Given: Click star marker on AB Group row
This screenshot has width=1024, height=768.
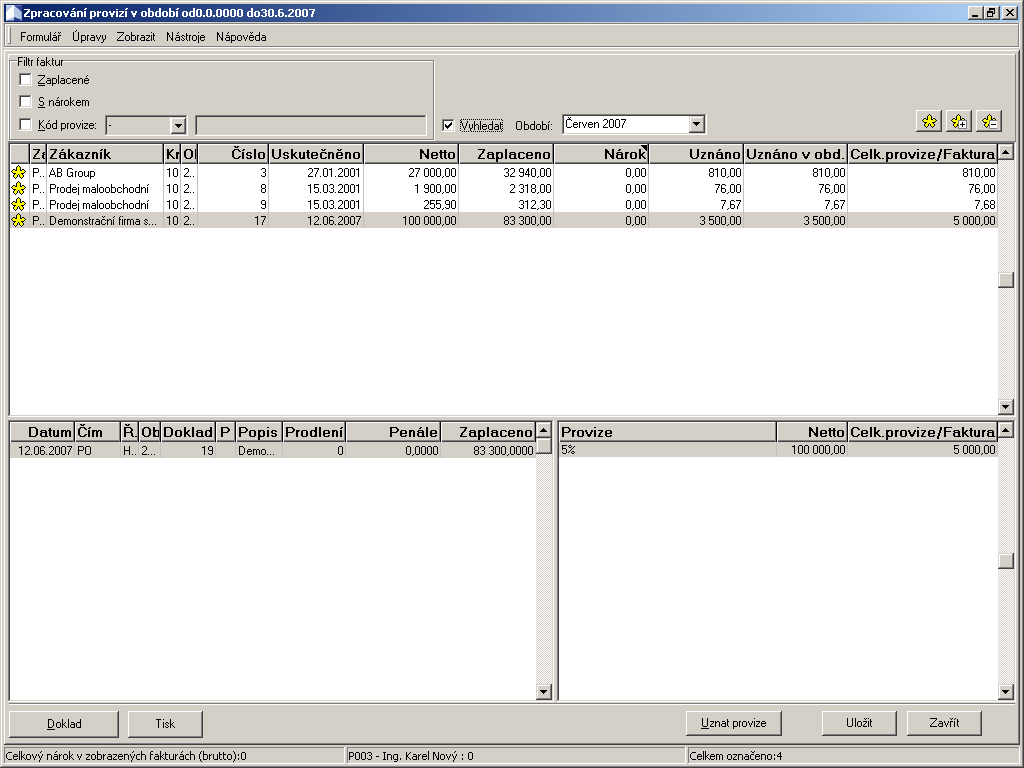Looking at the screenshot, I should pos(19,172).
